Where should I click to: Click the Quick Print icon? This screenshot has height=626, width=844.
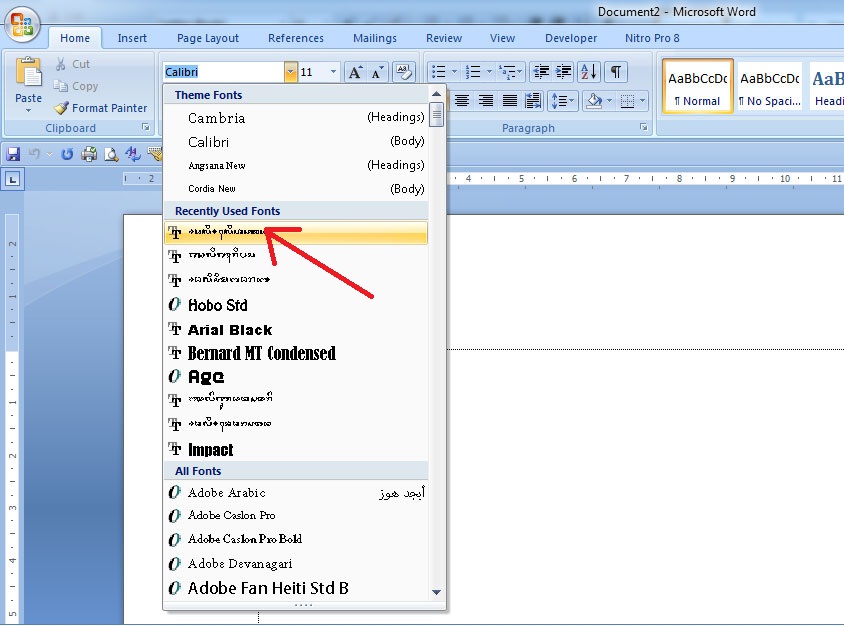pos(89,154)
